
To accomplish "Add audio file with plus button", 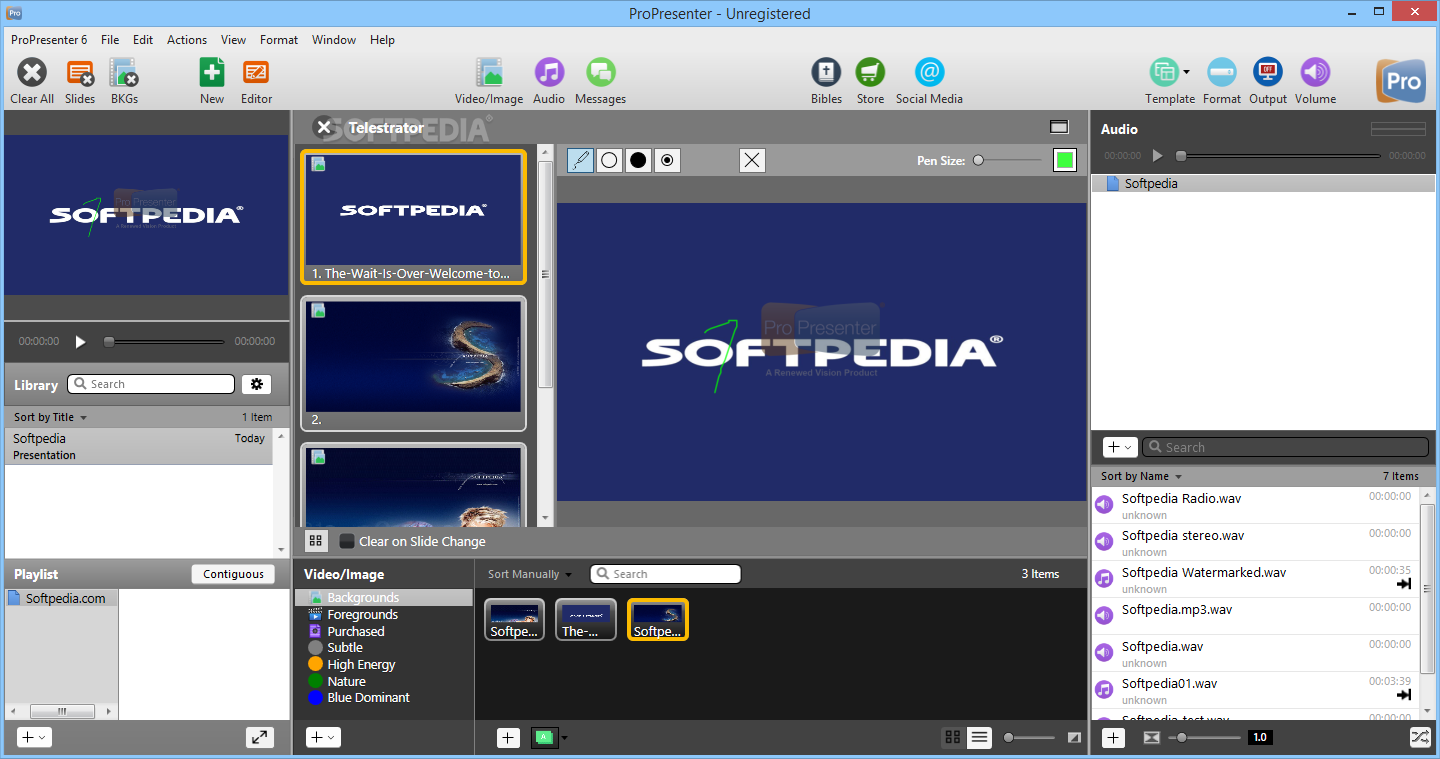I will (1113, 737).
